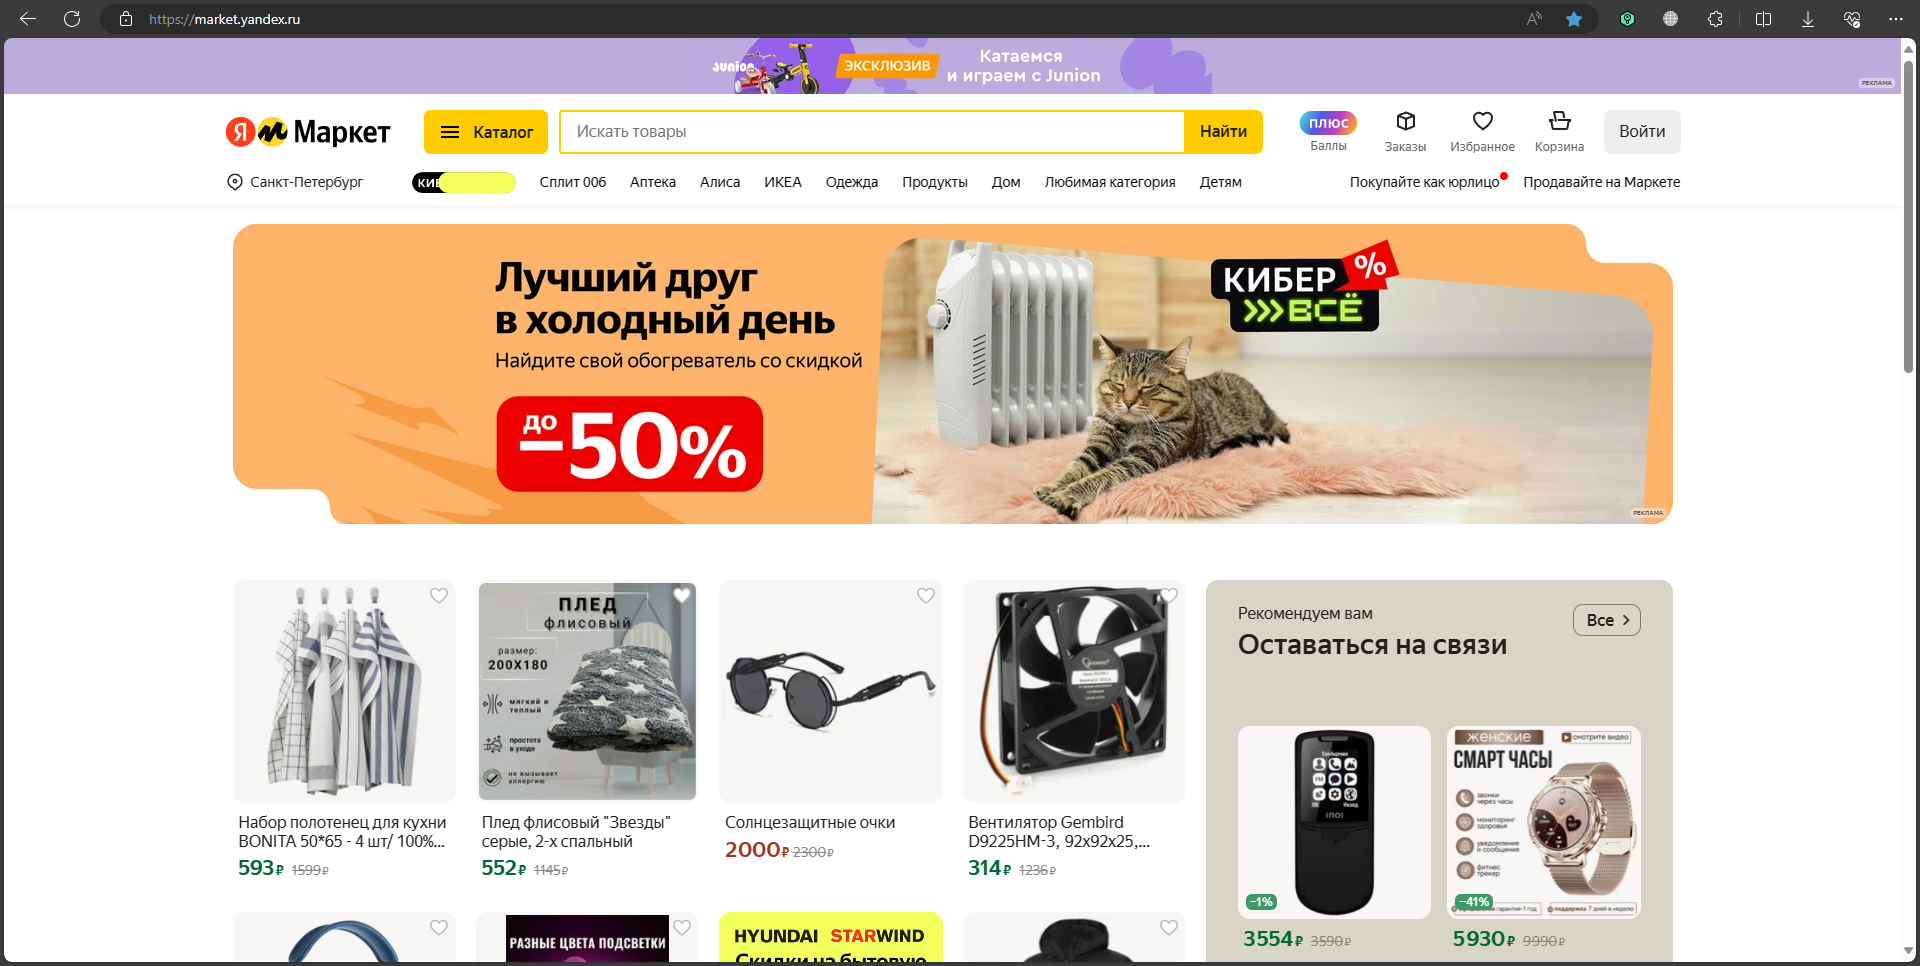Click the page vertical scrollbar
This screenshot has height=966, width=1920.
(1908, 216)
